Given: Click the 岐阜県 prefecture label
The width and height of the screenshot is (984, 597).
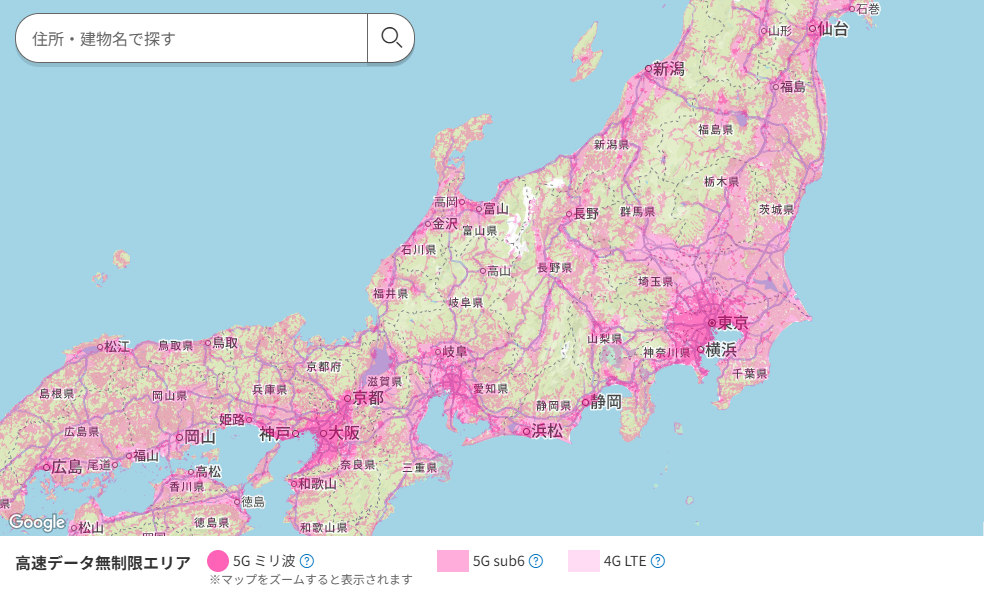Looking at the screenshot, I should (466, 303).
